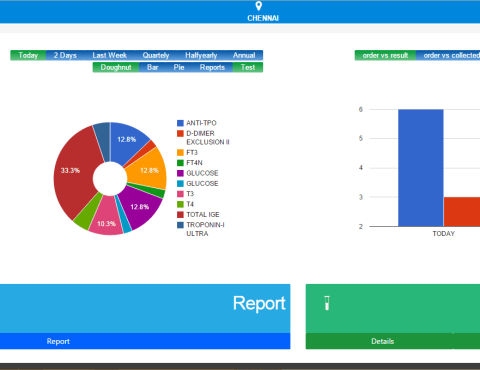Click the 10.3% pink doughnut slice
The image size is (480, 370).
pyautogui.click(x=107, y=217)
